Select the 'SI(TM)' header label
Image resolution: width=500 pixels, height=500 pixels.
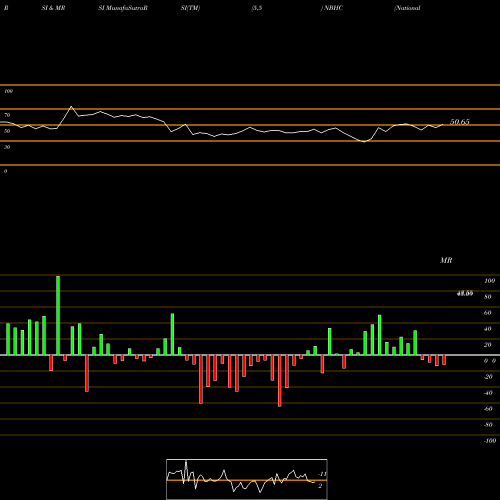point(190,8)
